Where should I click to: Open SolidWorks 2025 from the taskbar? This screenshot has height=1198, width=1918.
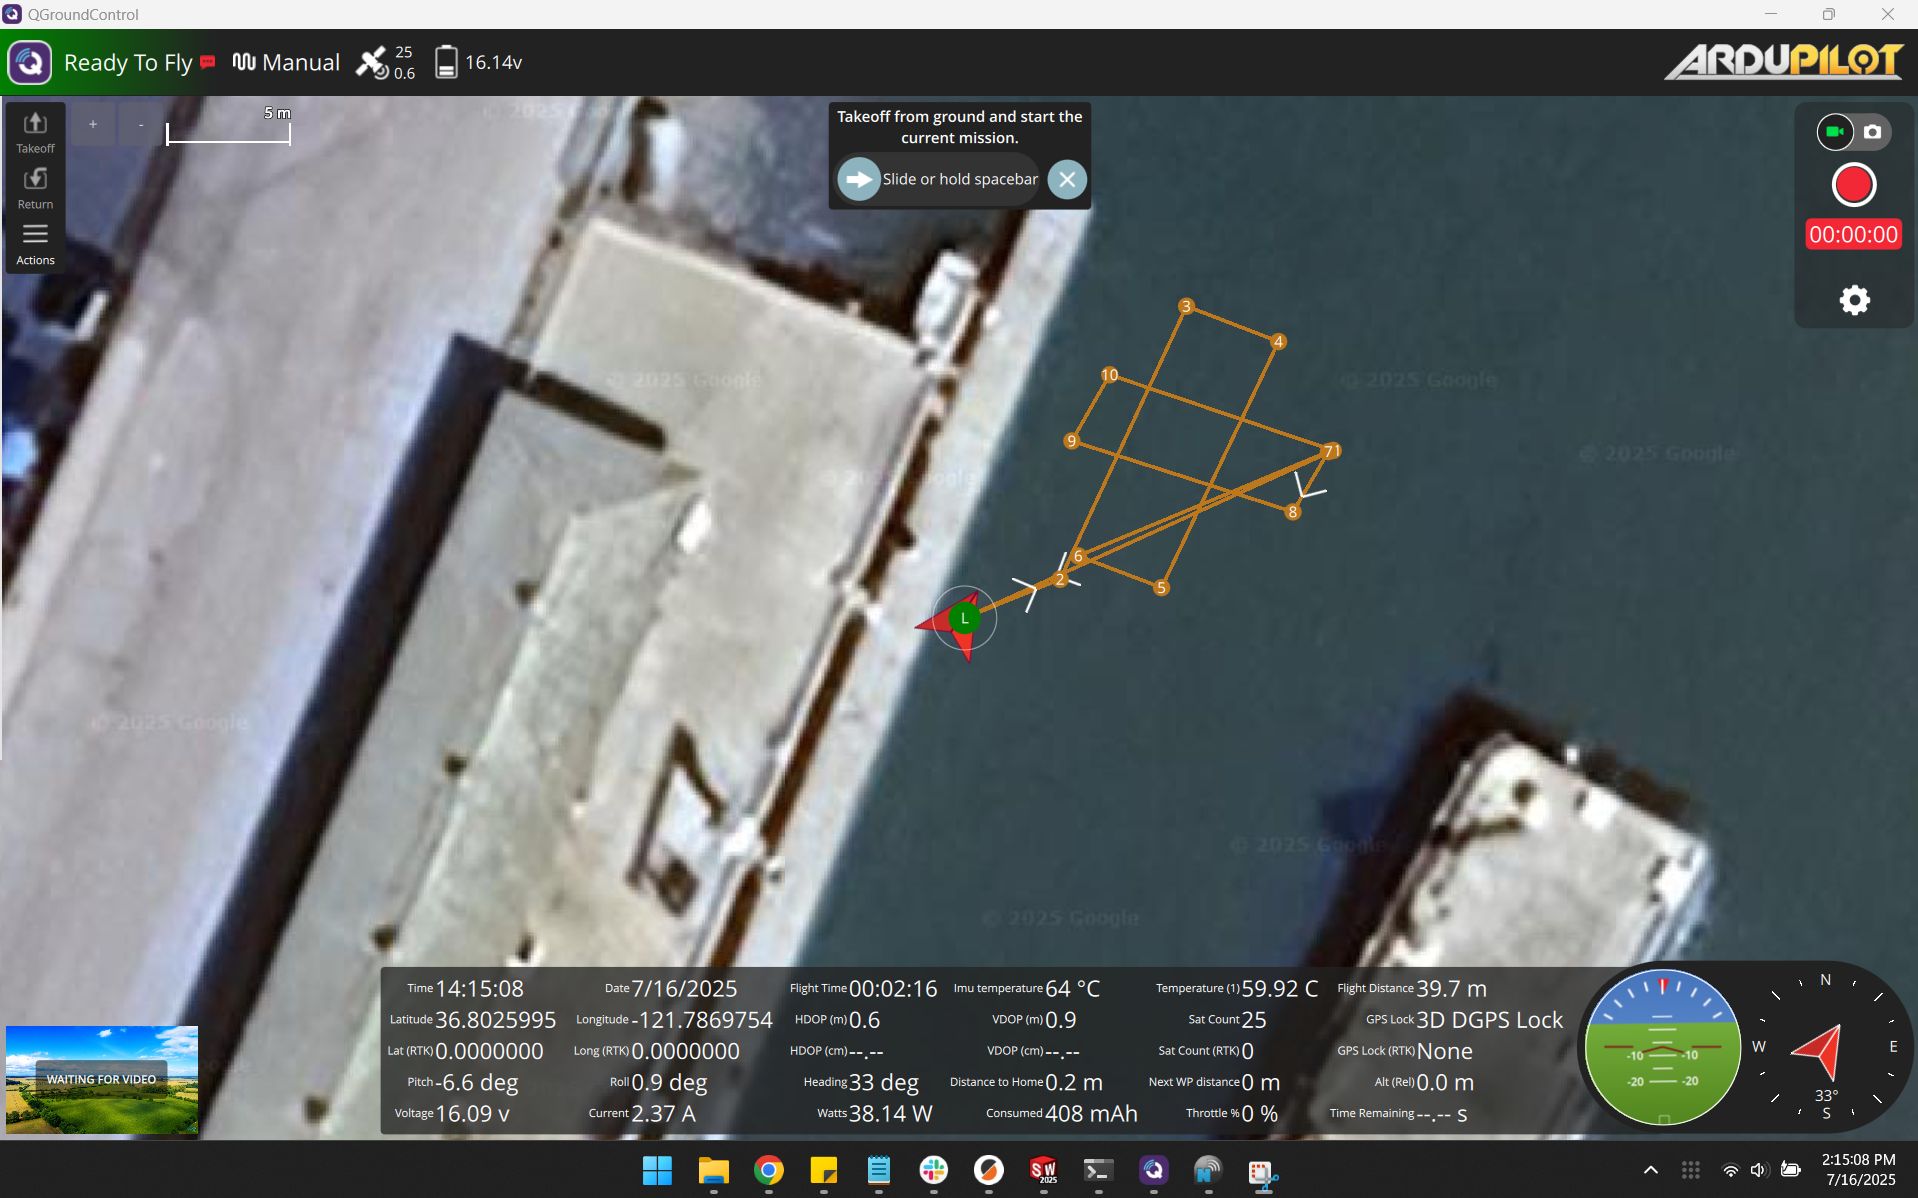pos(1043,1170)
